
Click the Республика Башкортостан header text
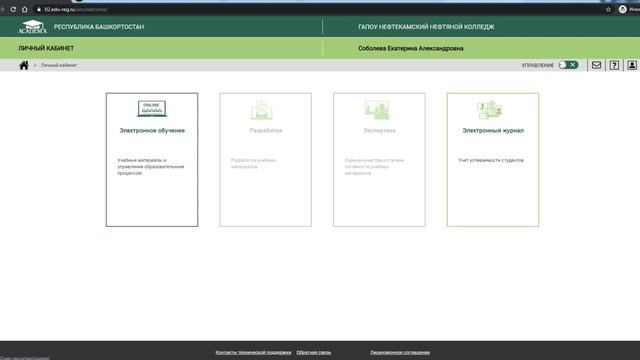(x=99, y=27)
